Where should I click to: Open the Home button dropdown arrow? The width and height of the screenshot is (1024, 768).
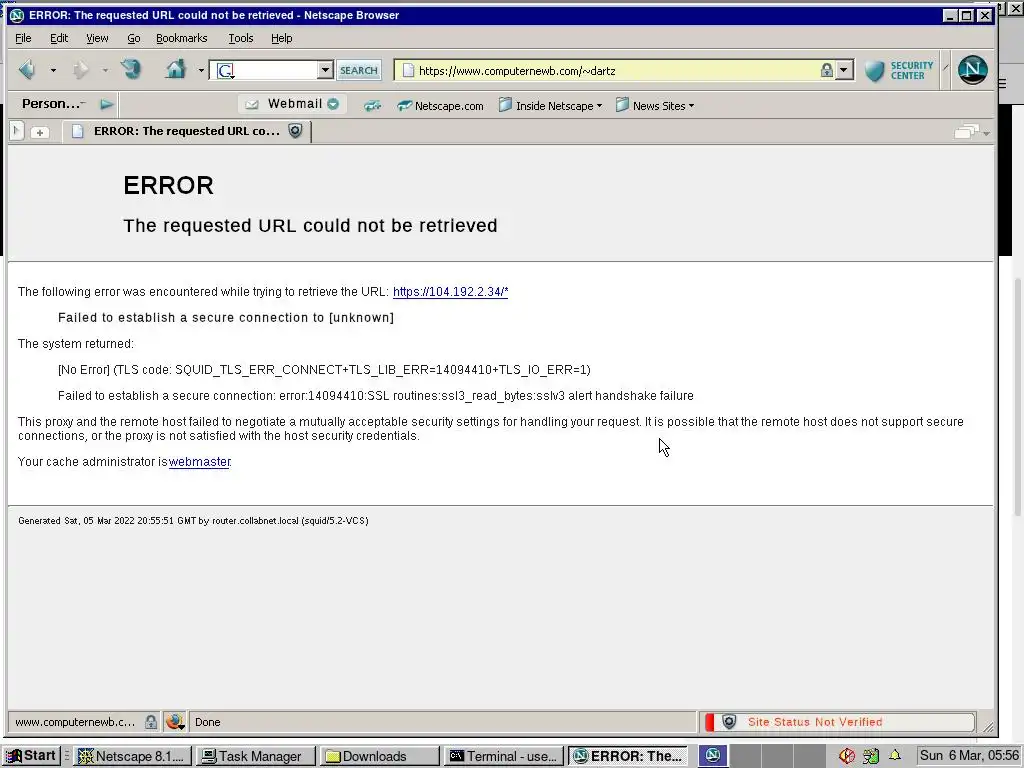tap(201, 71)
